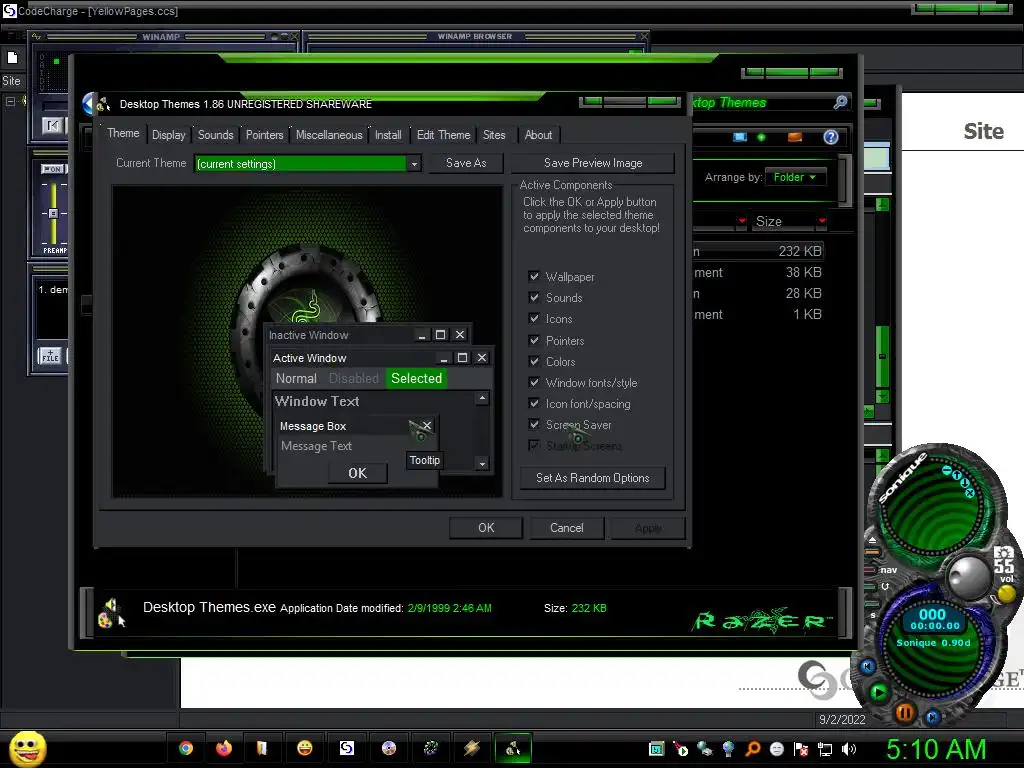Screen dimensions: 1024x768
Task: Click the Cancel button
Action: pos(567,528)
